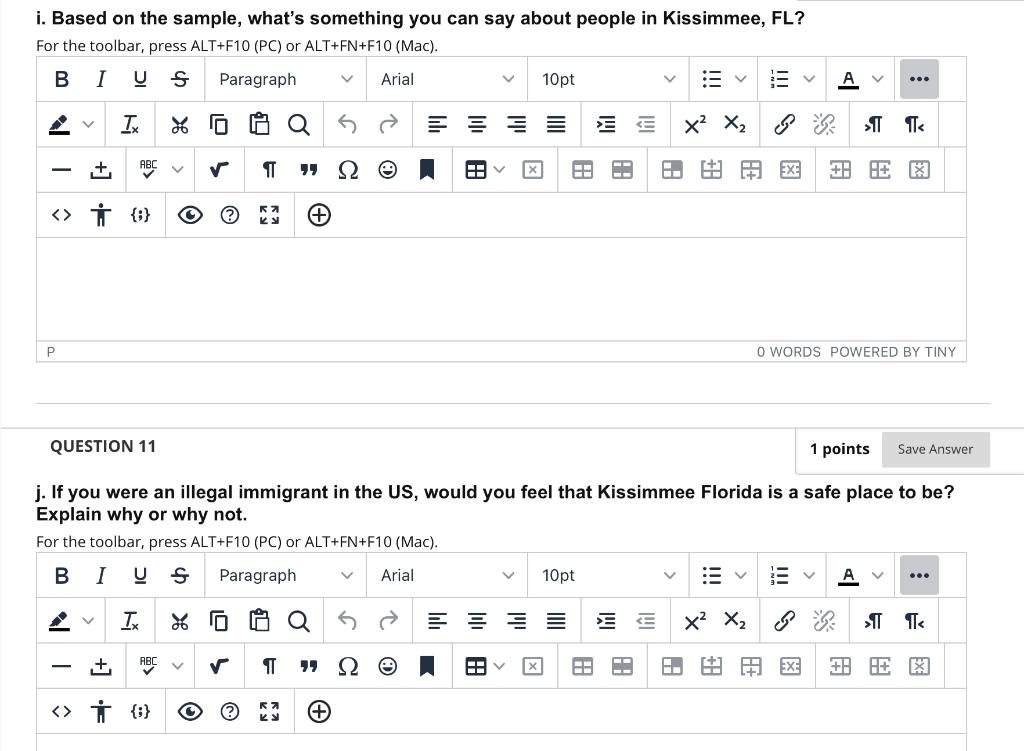The width and height of the screenshot is (1024, 751).
Task: Insert anchor bookmark in question i editor
Action: click(x=427, y=170)
